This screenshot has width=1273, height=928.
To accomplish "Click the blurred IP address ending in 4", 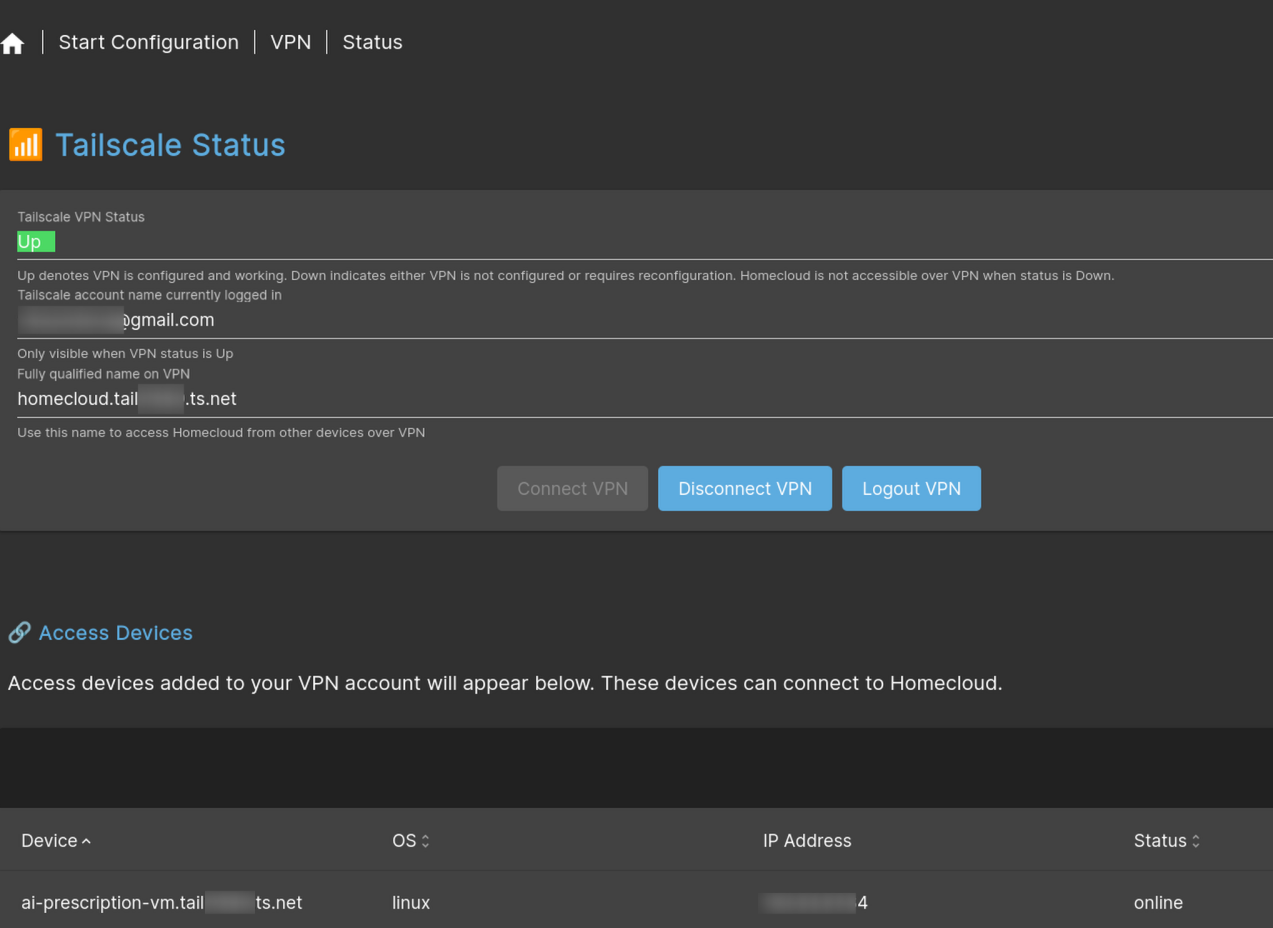I will pyautogui.click(x=813, y=903).
